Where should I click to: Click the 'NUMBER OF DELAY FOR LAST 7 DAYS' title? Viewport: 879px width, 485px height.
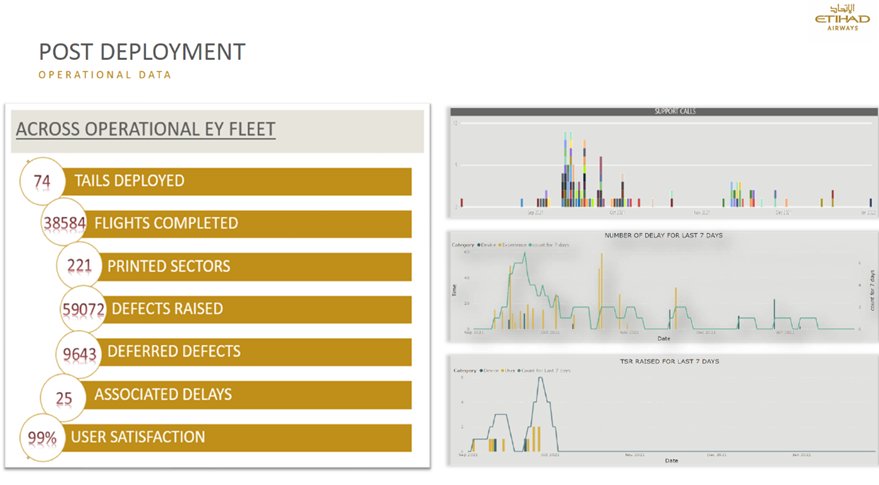point(664,235)
